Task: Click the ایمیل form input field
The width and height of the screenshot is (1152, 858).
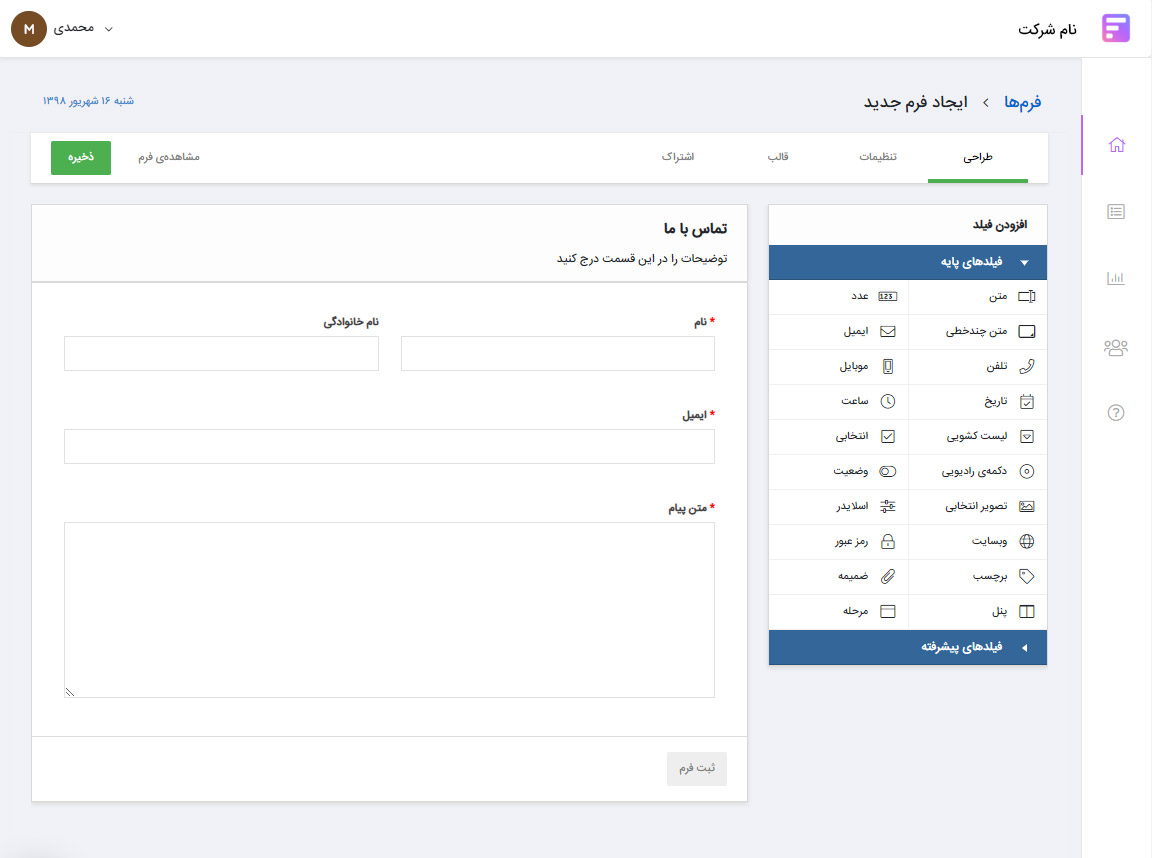Action: [x=389, y=447]
